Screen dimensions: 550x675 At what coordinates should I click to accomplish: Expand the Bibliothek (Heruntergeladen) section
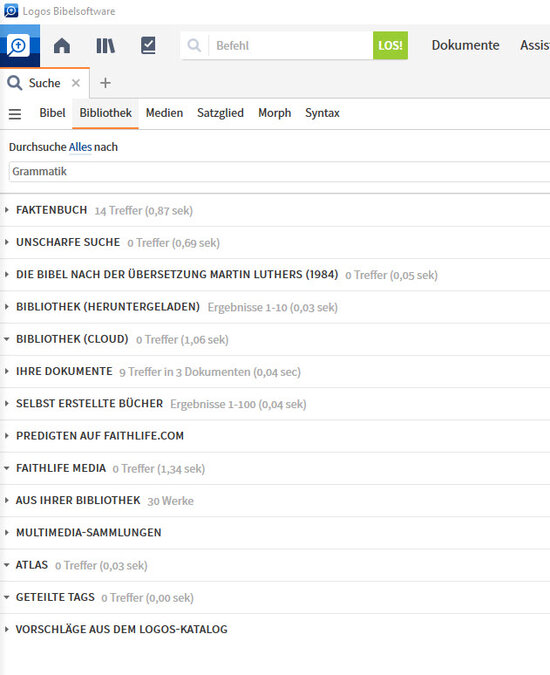click(6, 307)
